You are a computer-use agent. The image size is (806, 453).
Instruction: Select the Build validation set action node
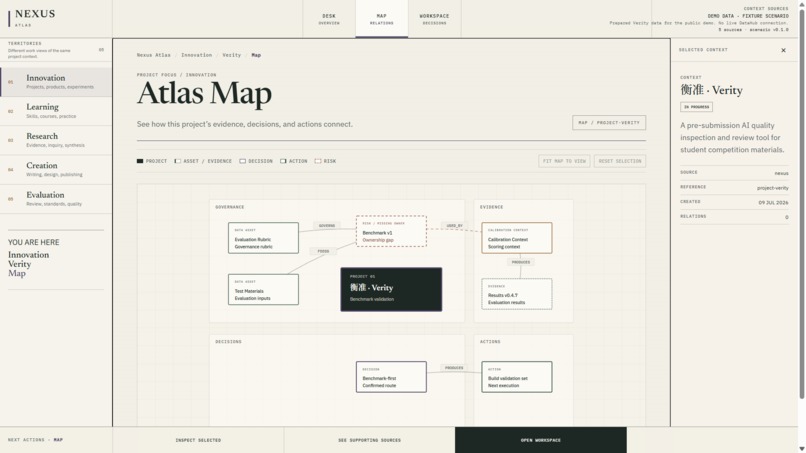click(x=517, y=377)
